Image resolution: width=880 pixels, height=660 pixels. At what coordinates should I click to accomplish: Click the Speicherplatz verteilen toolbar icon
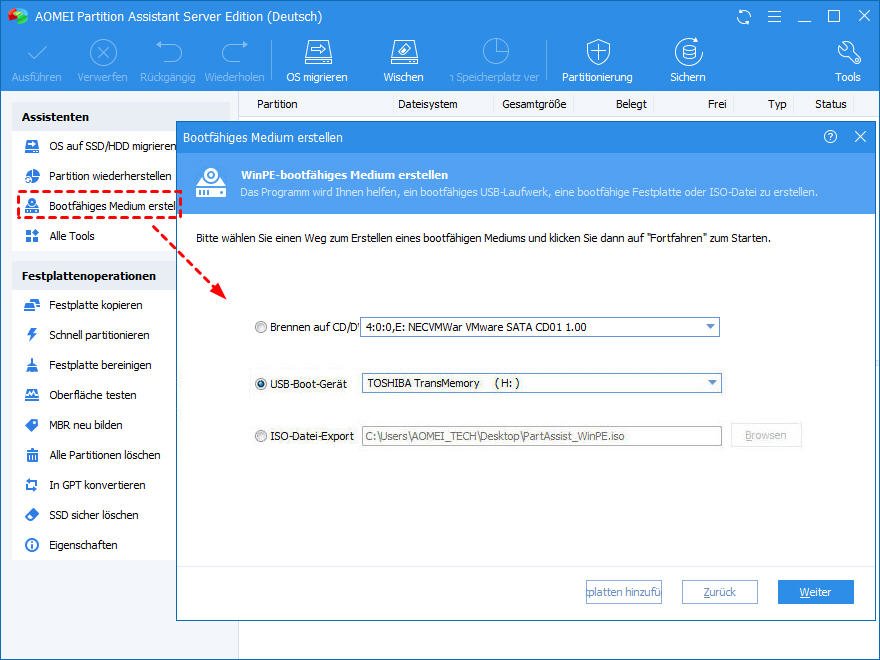click(496, 52)
